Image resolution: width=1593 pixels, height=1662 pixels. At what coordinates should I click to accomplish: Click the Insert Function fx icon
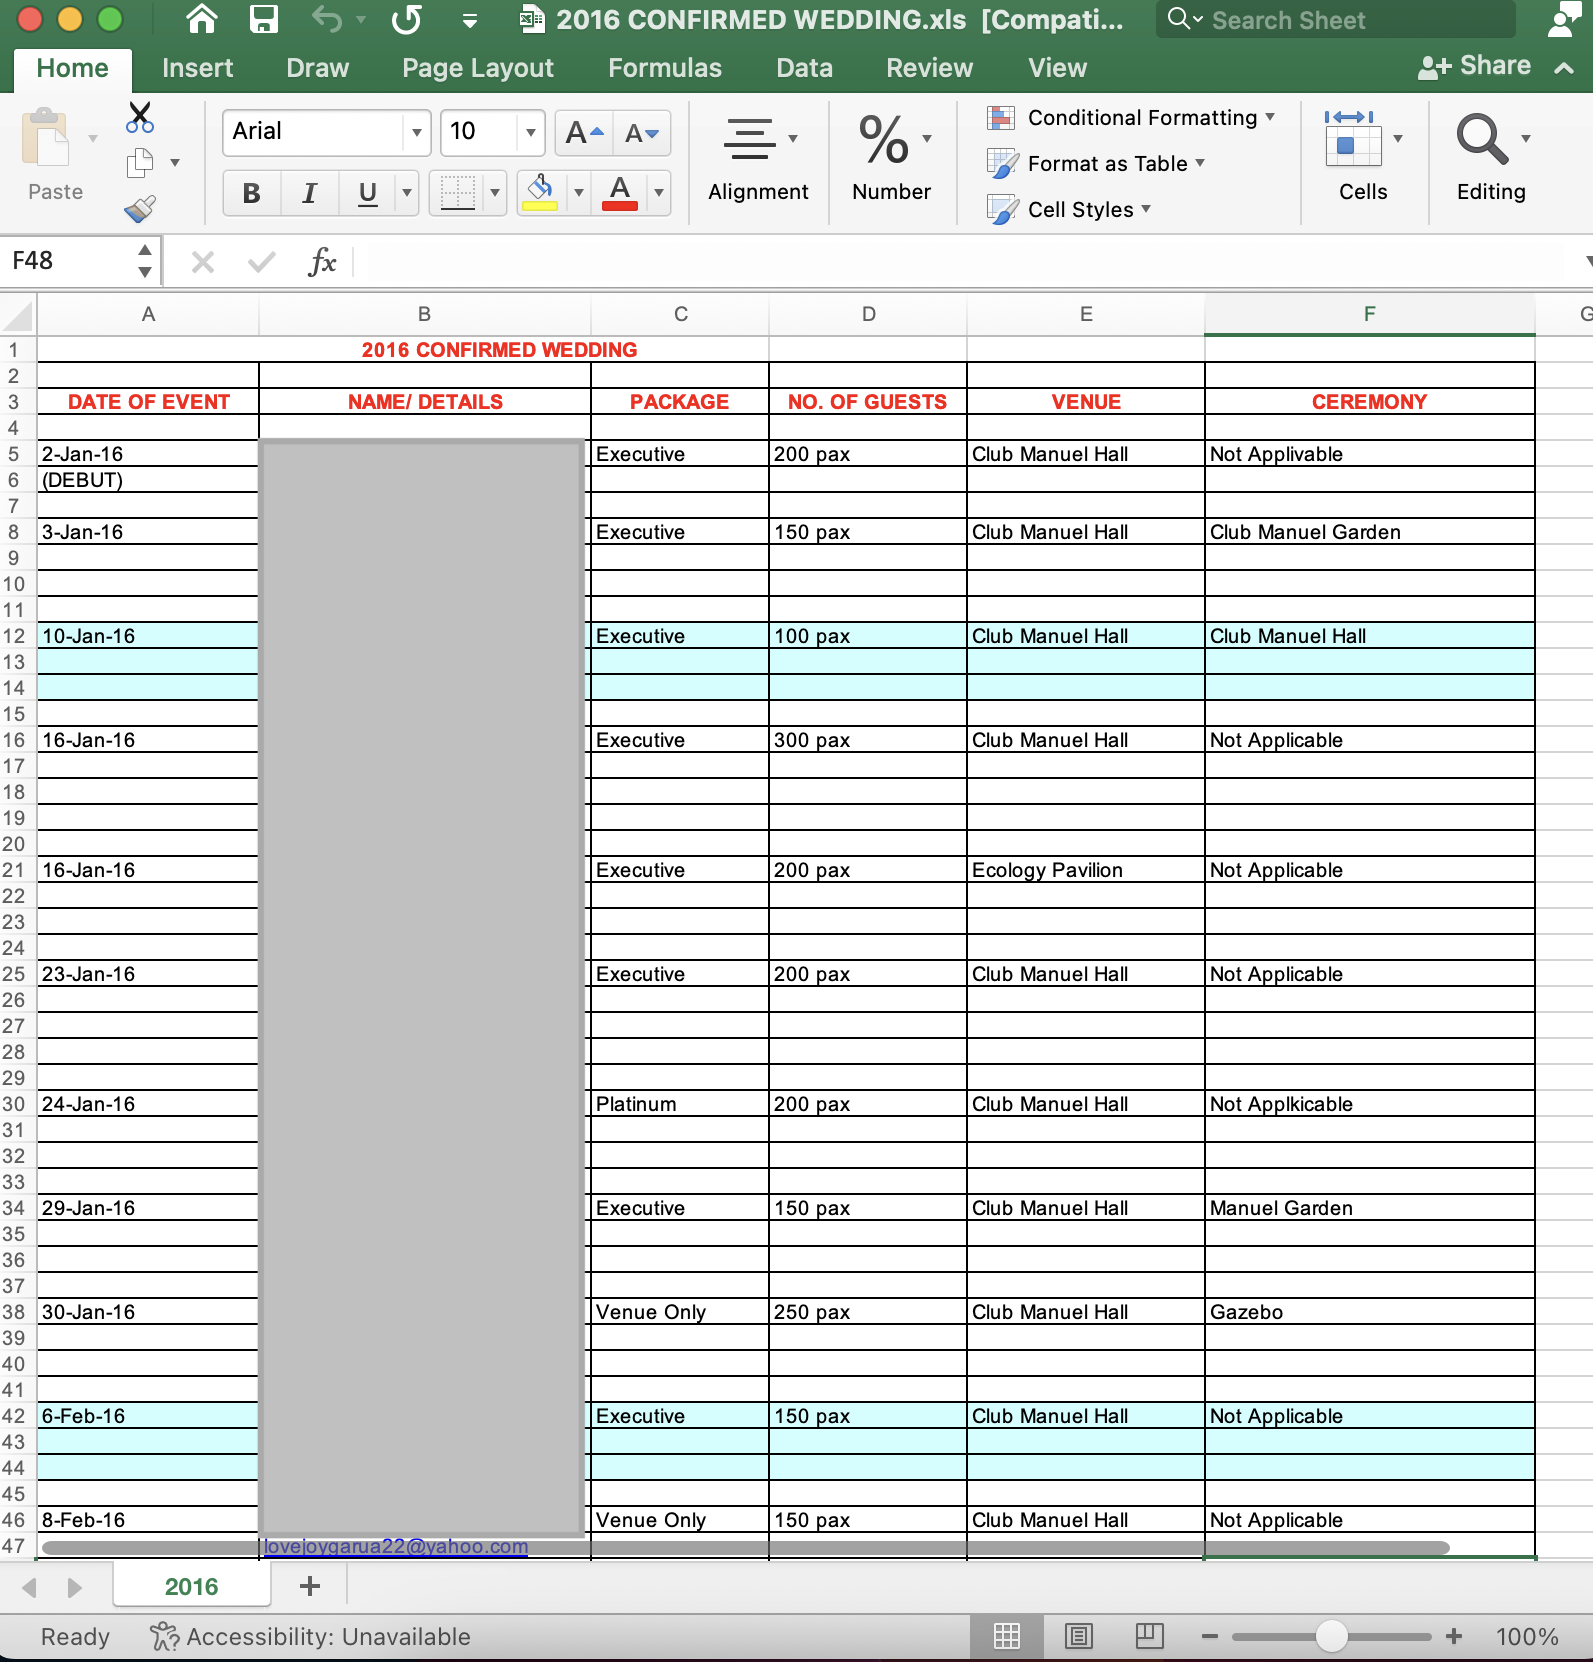(322, 262)
